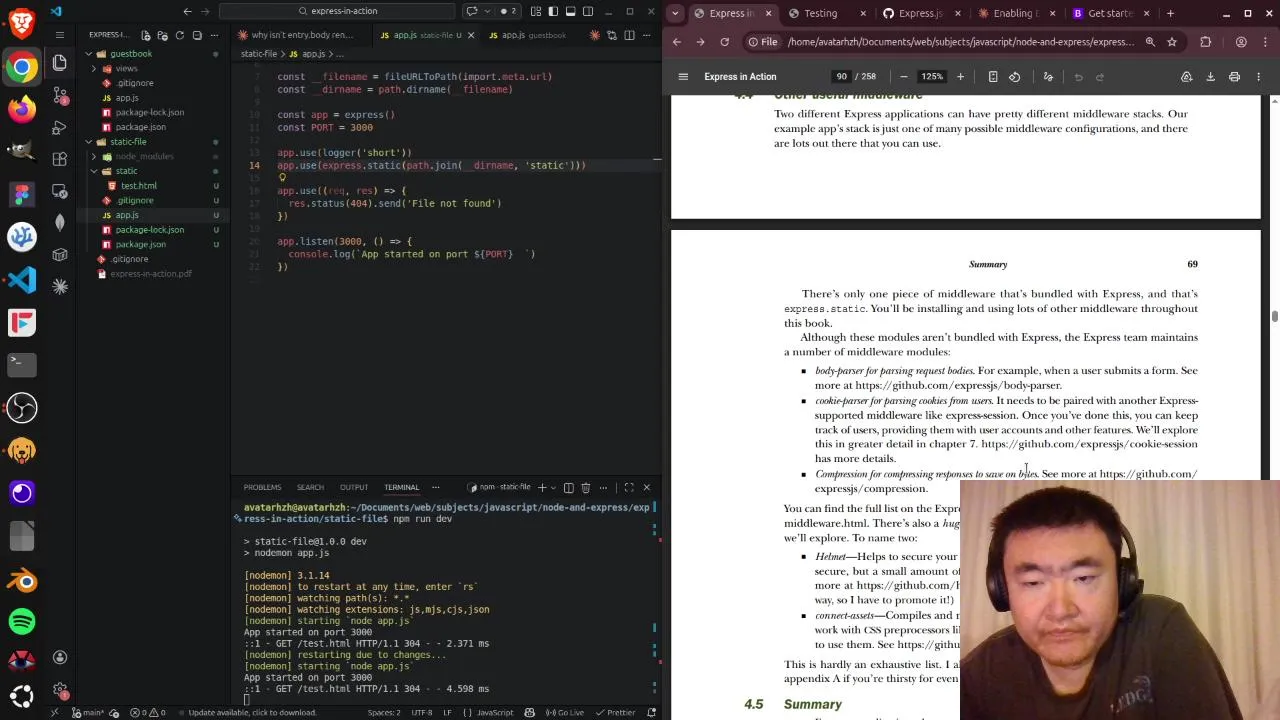Image resolution: width=1280 pixels, height=720 pixels.
Task: Maximize the terminal panel size
Action: (x=629, y=487)
